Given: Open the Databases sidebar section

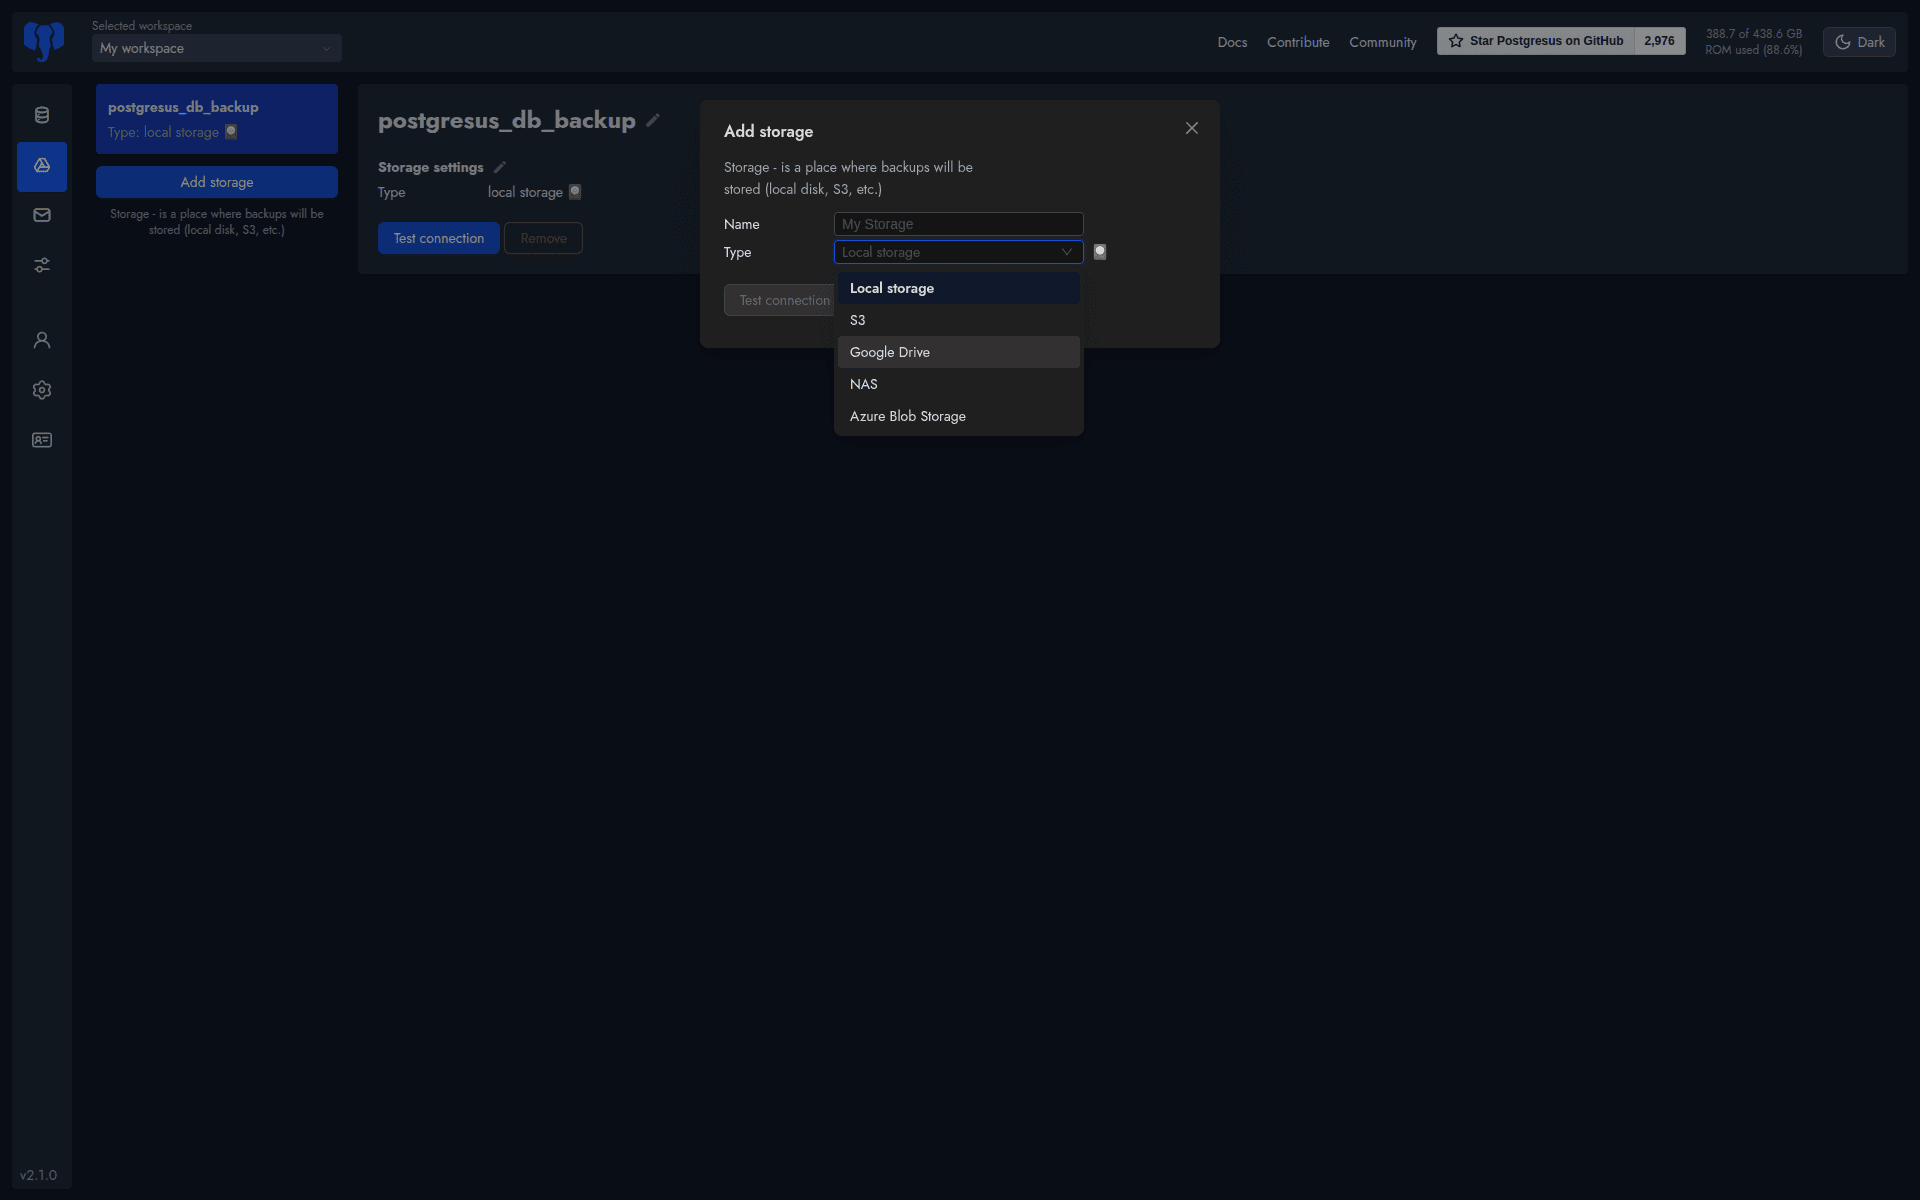Looking at the screenshot, I should (x=42, y=115).
